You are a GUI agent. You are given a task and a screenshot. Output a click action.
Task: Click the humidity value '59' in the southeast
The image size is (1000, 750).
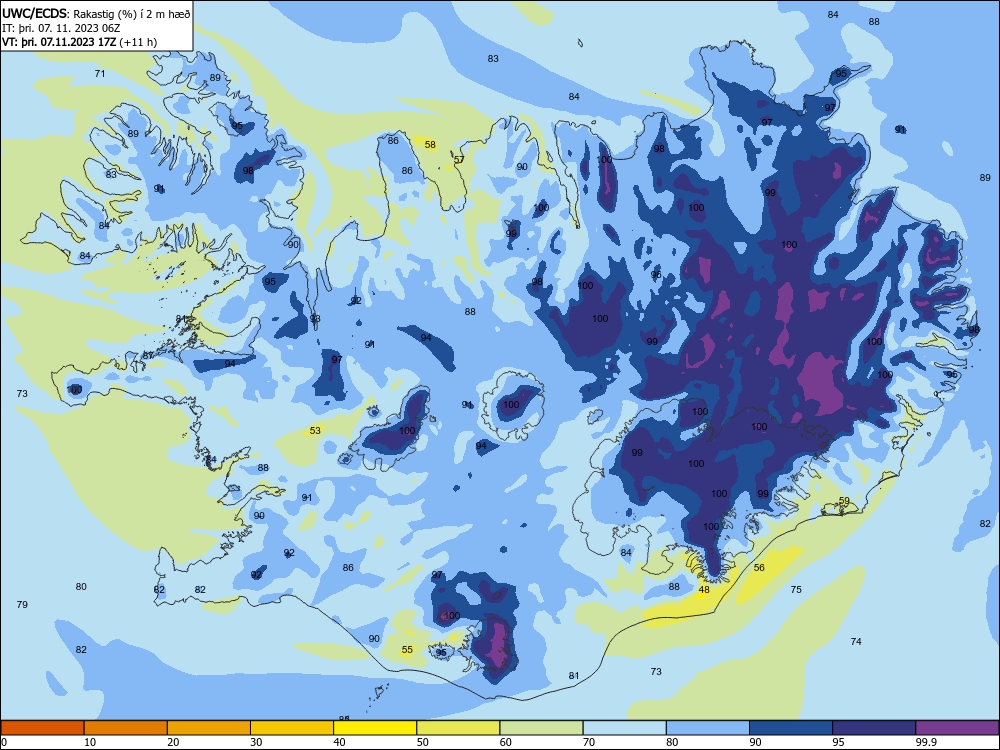click(x=844, y=501)
